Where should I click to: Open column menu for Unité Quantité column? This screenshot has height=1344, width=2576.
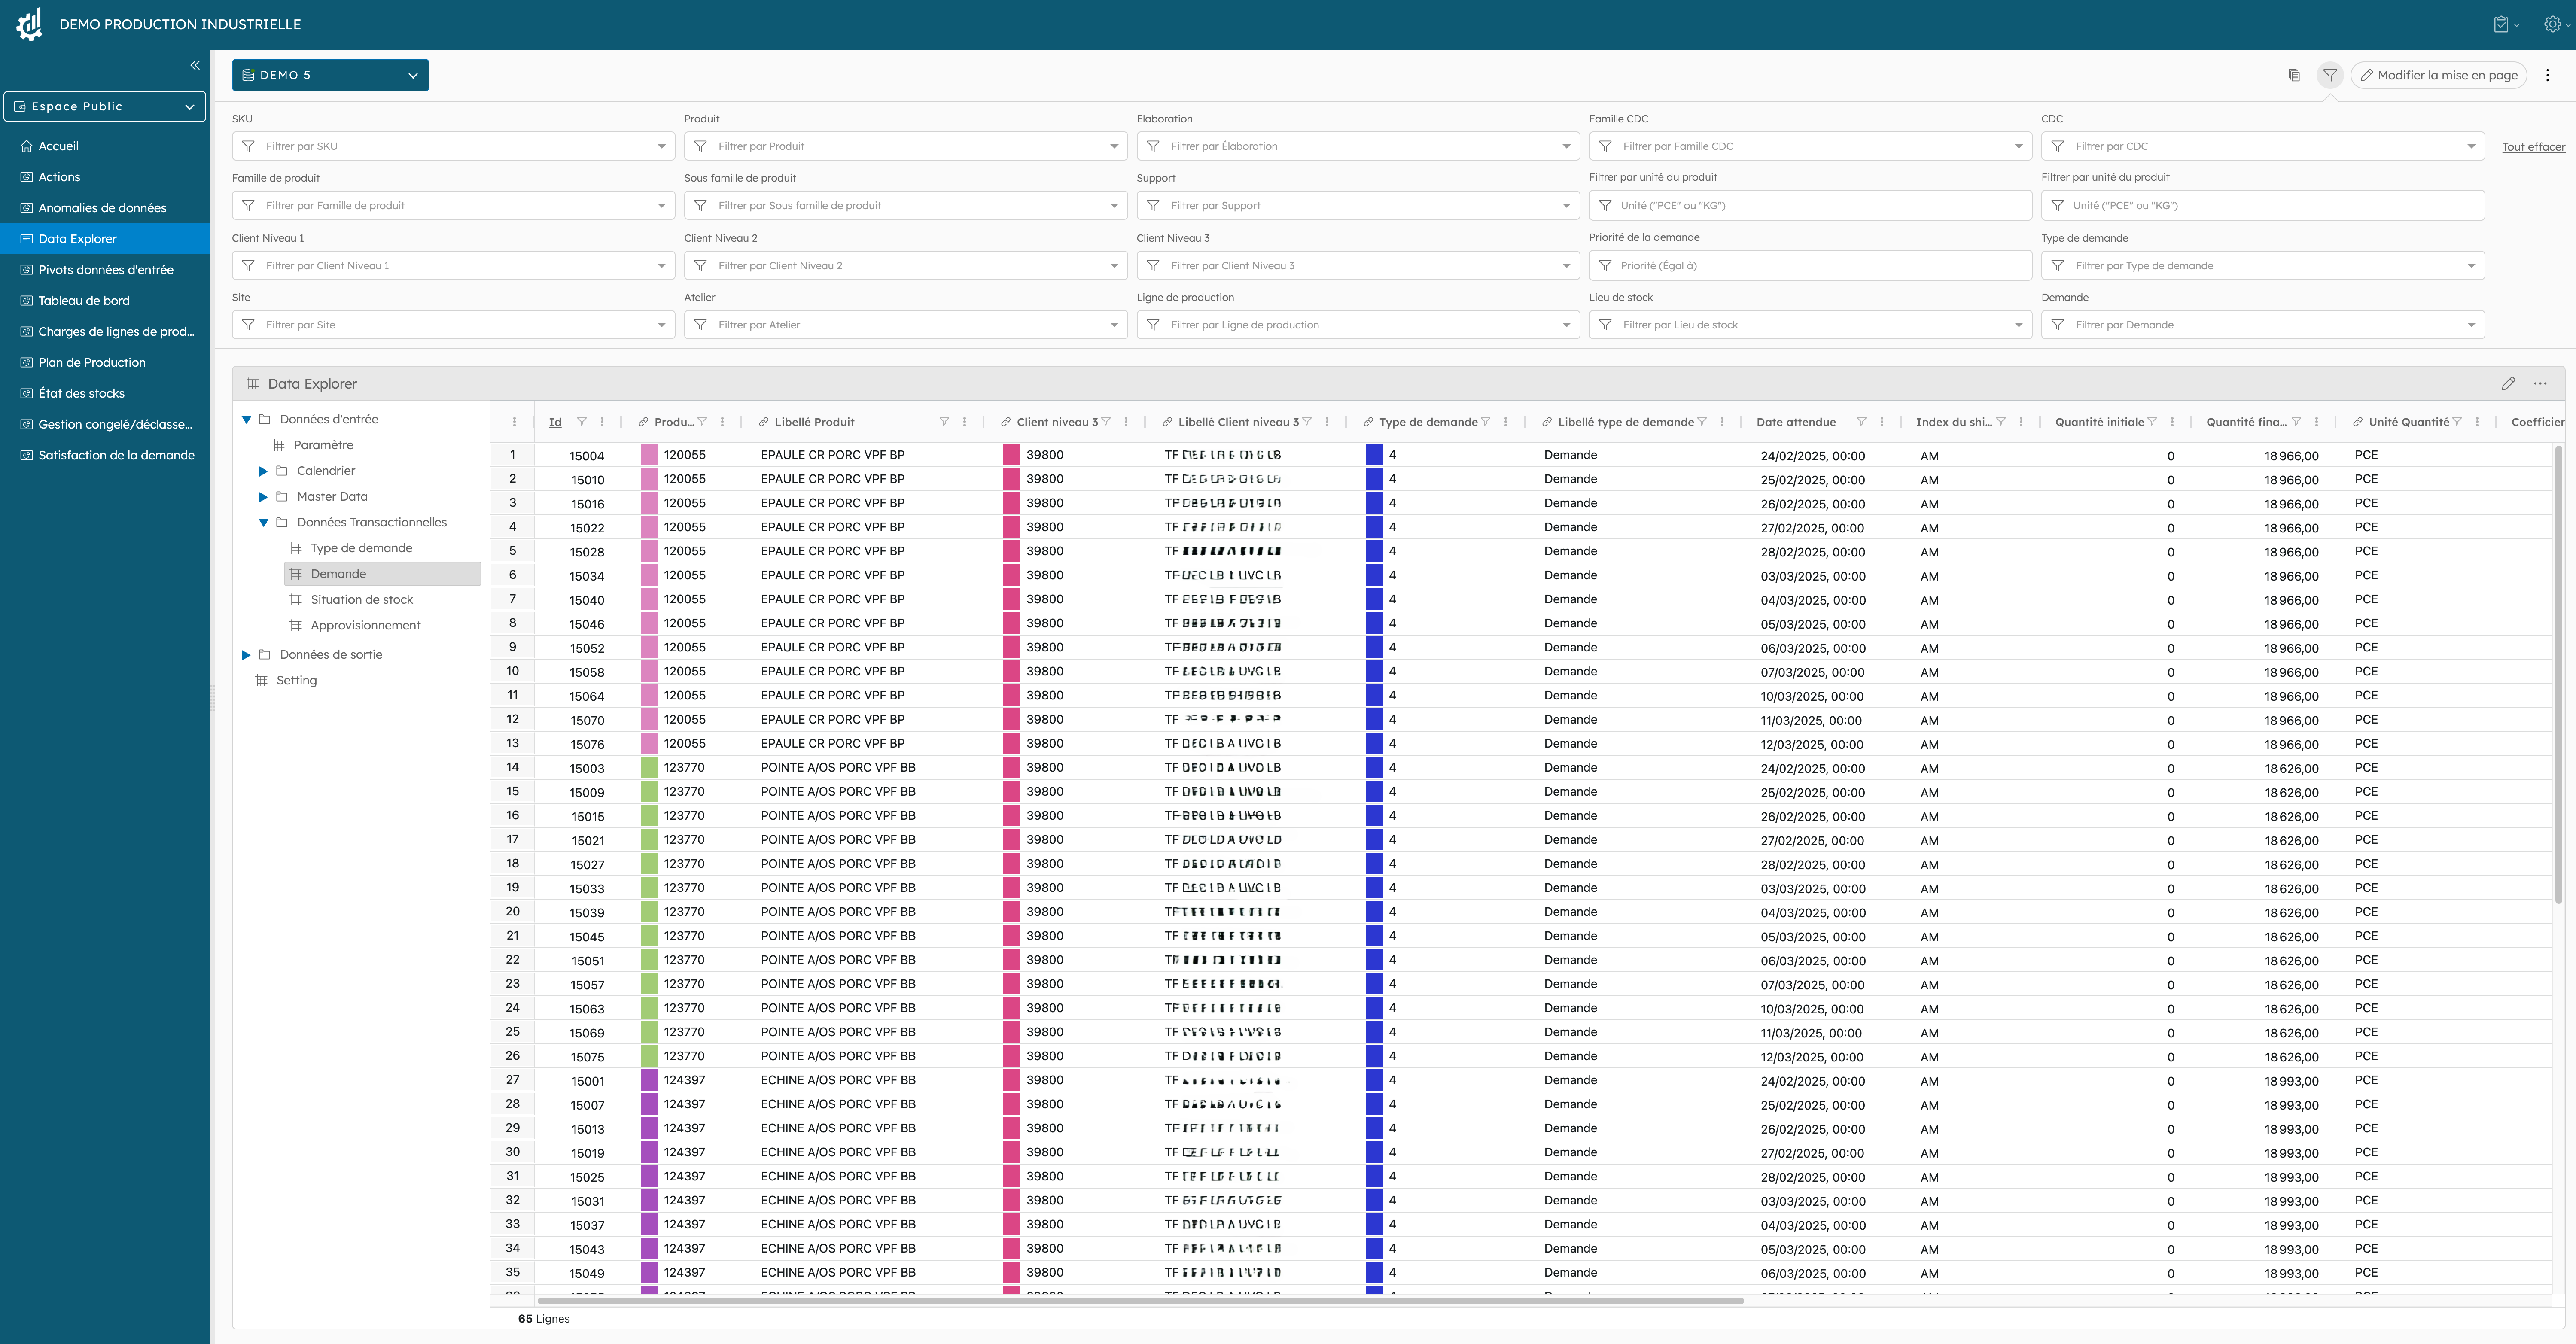(x=2477, y=422)
